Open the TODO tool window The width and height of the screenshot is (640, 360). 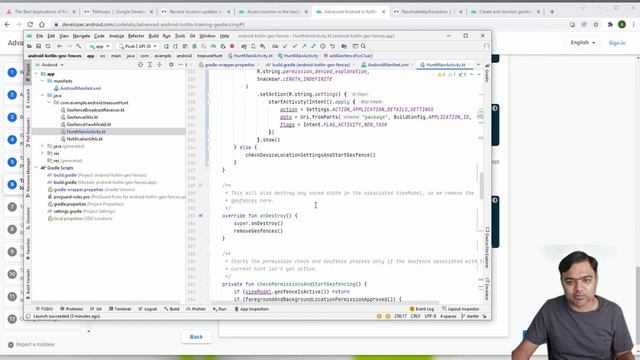(44, 309)
